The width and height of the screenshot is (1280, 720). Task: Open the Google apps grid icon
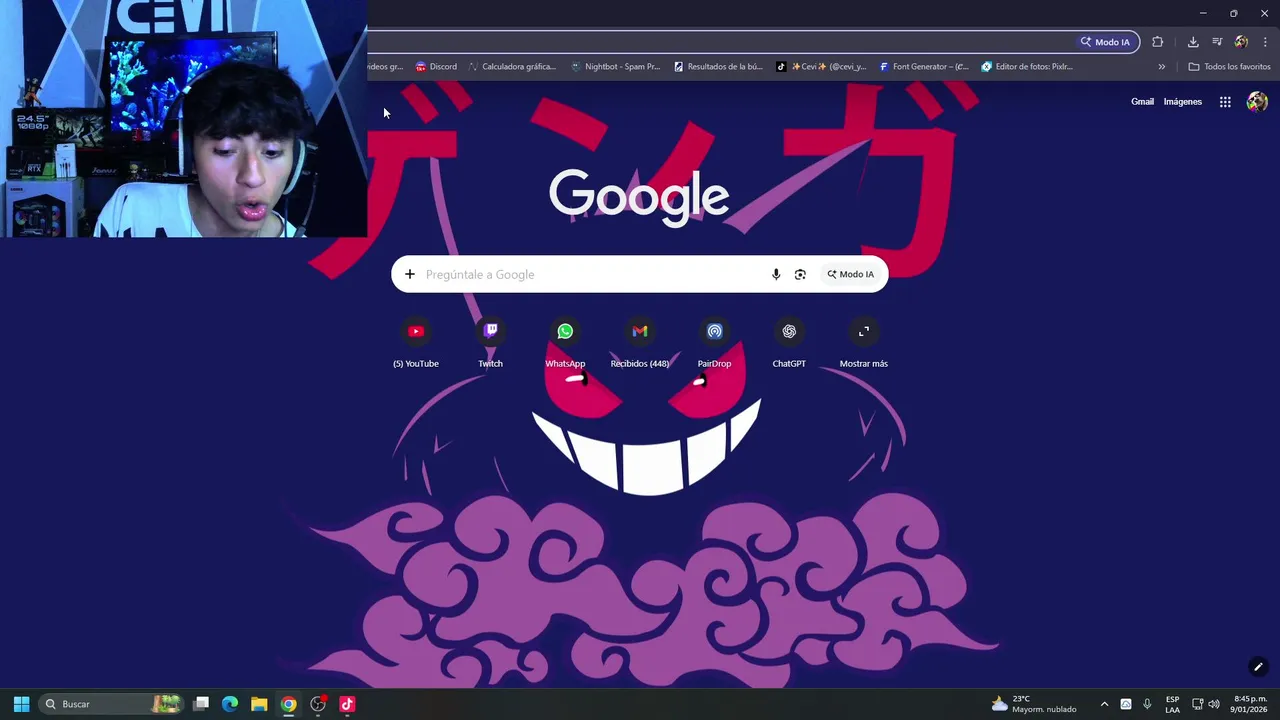tap(1225, 102)
